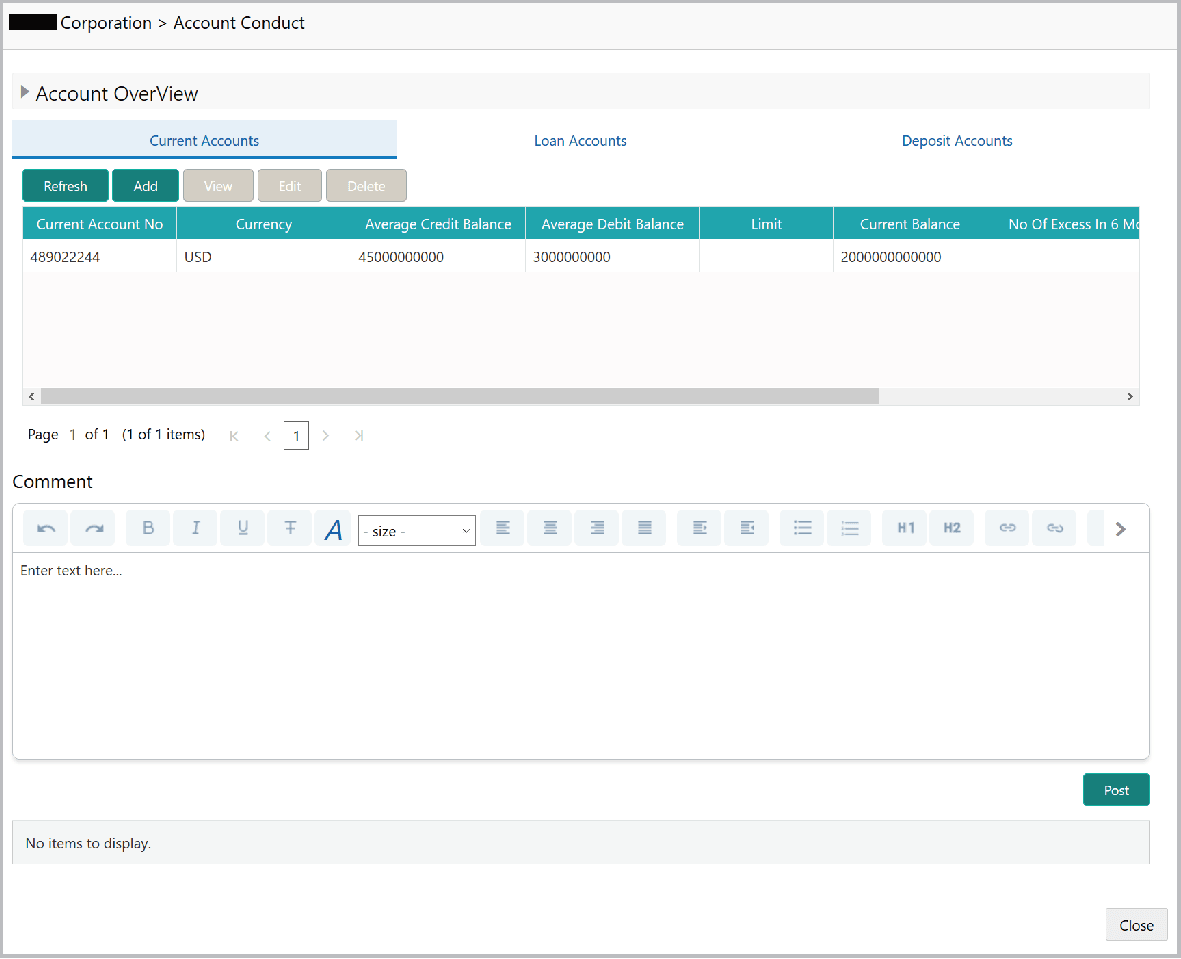This screenshot has width=1181, height=959.
Task: Click the USD currency cell
Action: click(x=264, y=257)
